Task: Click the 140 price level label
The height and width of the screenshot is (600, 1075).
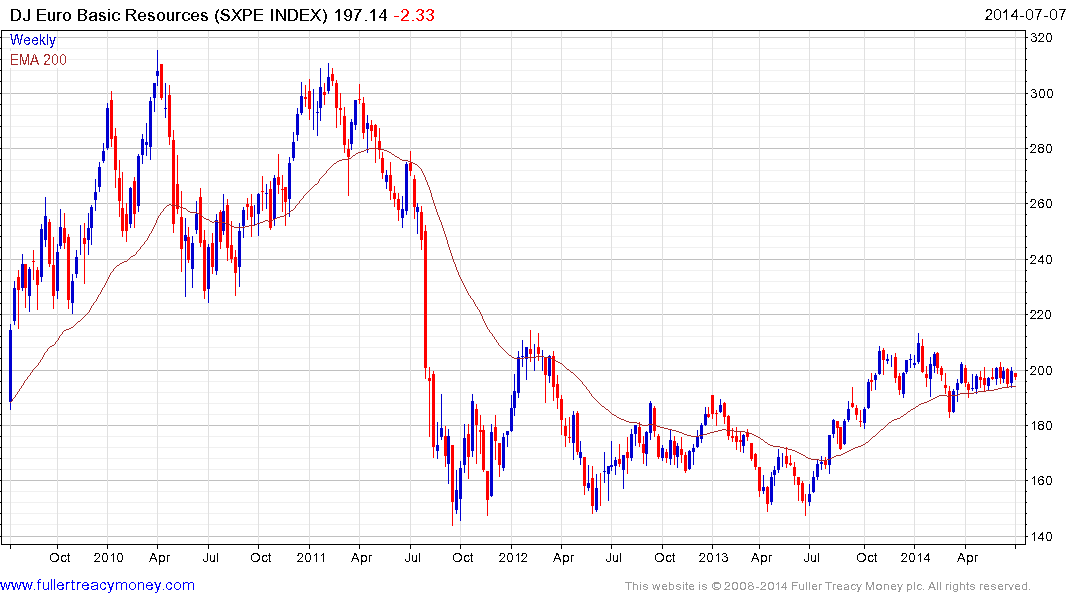Action: [1042, 536]
